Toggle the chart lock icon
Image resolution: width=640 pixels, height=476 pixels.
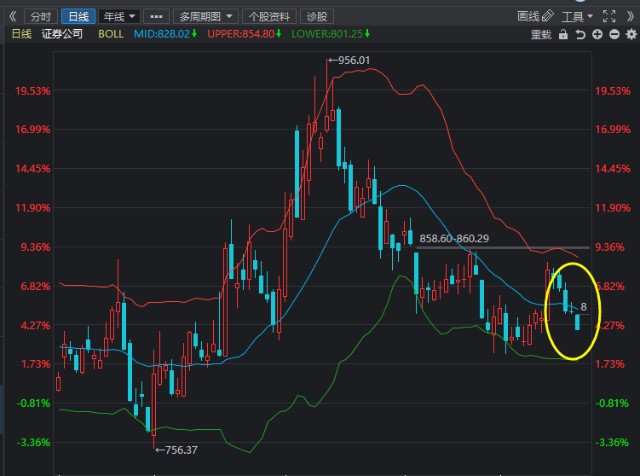tap(566, 34)
